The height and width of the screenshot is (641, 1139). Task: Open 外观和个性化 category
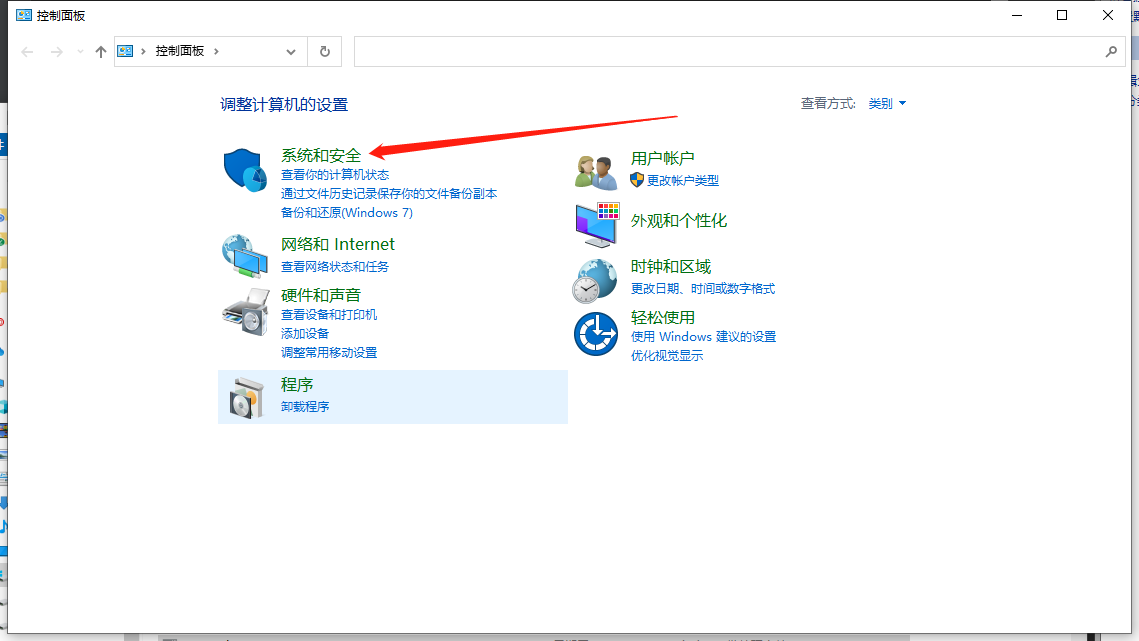678,221
